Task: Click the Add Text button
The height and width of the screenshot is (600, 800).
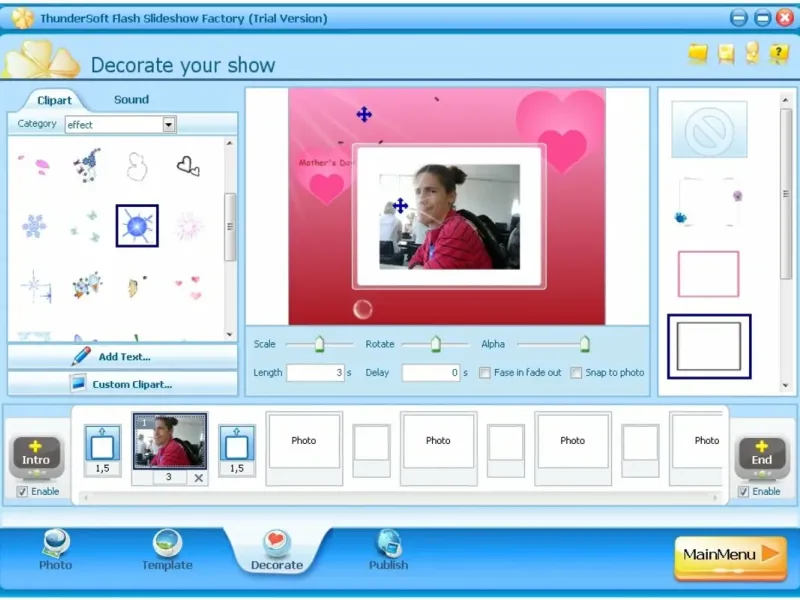Action: coord(122,357)
